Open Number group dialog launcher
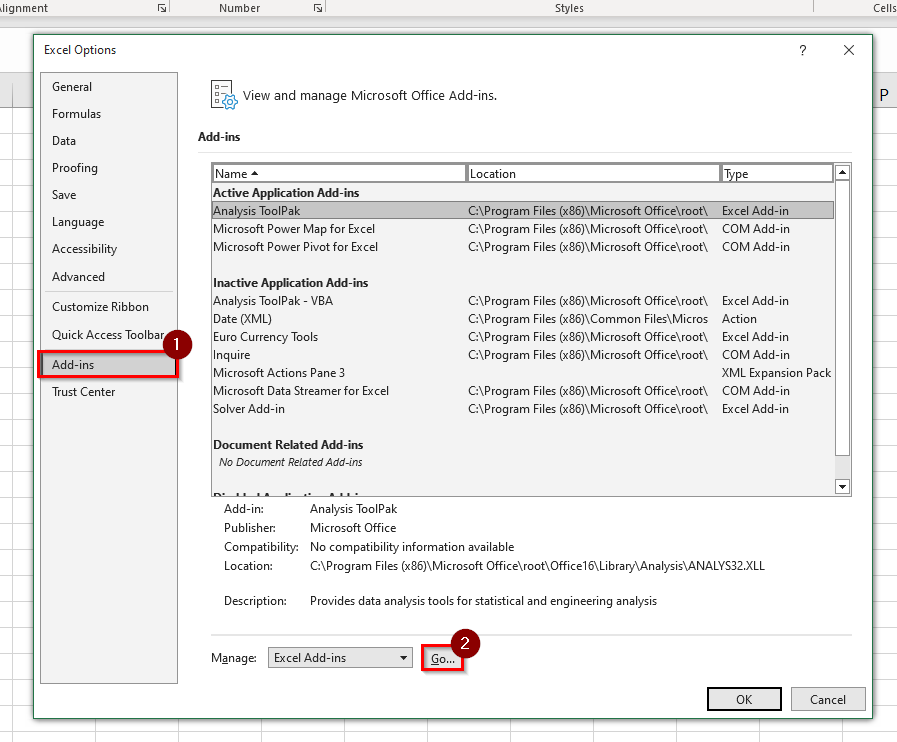897x742 pixels. [318, 8]
